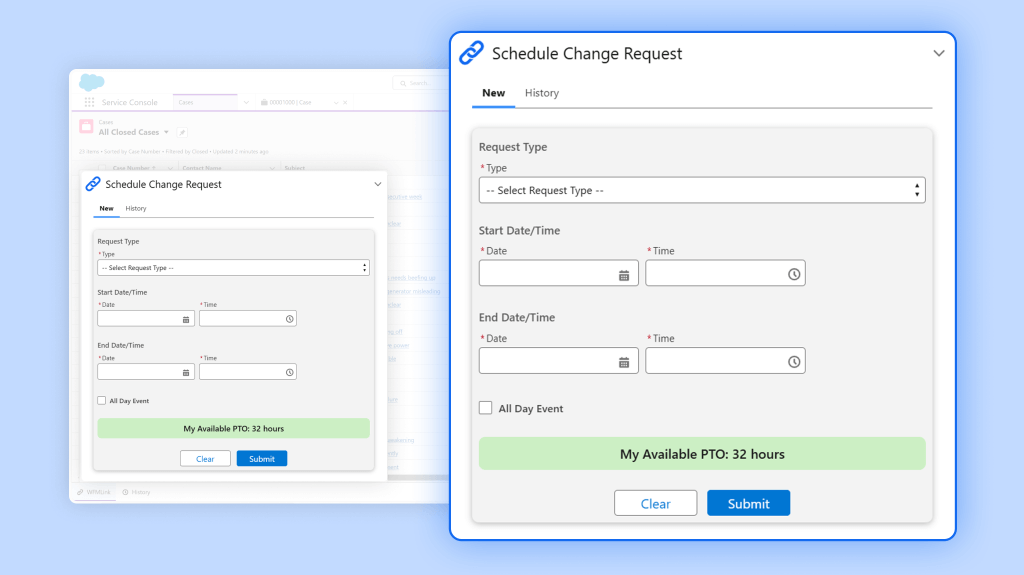
Task: Expand the All Closed Cases list view dropdown
Action: click(166, 132)
